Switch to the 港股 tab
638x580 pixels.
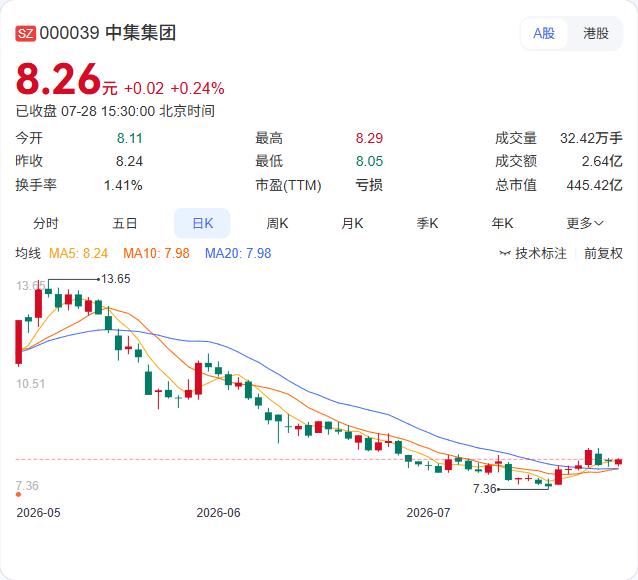596,33
